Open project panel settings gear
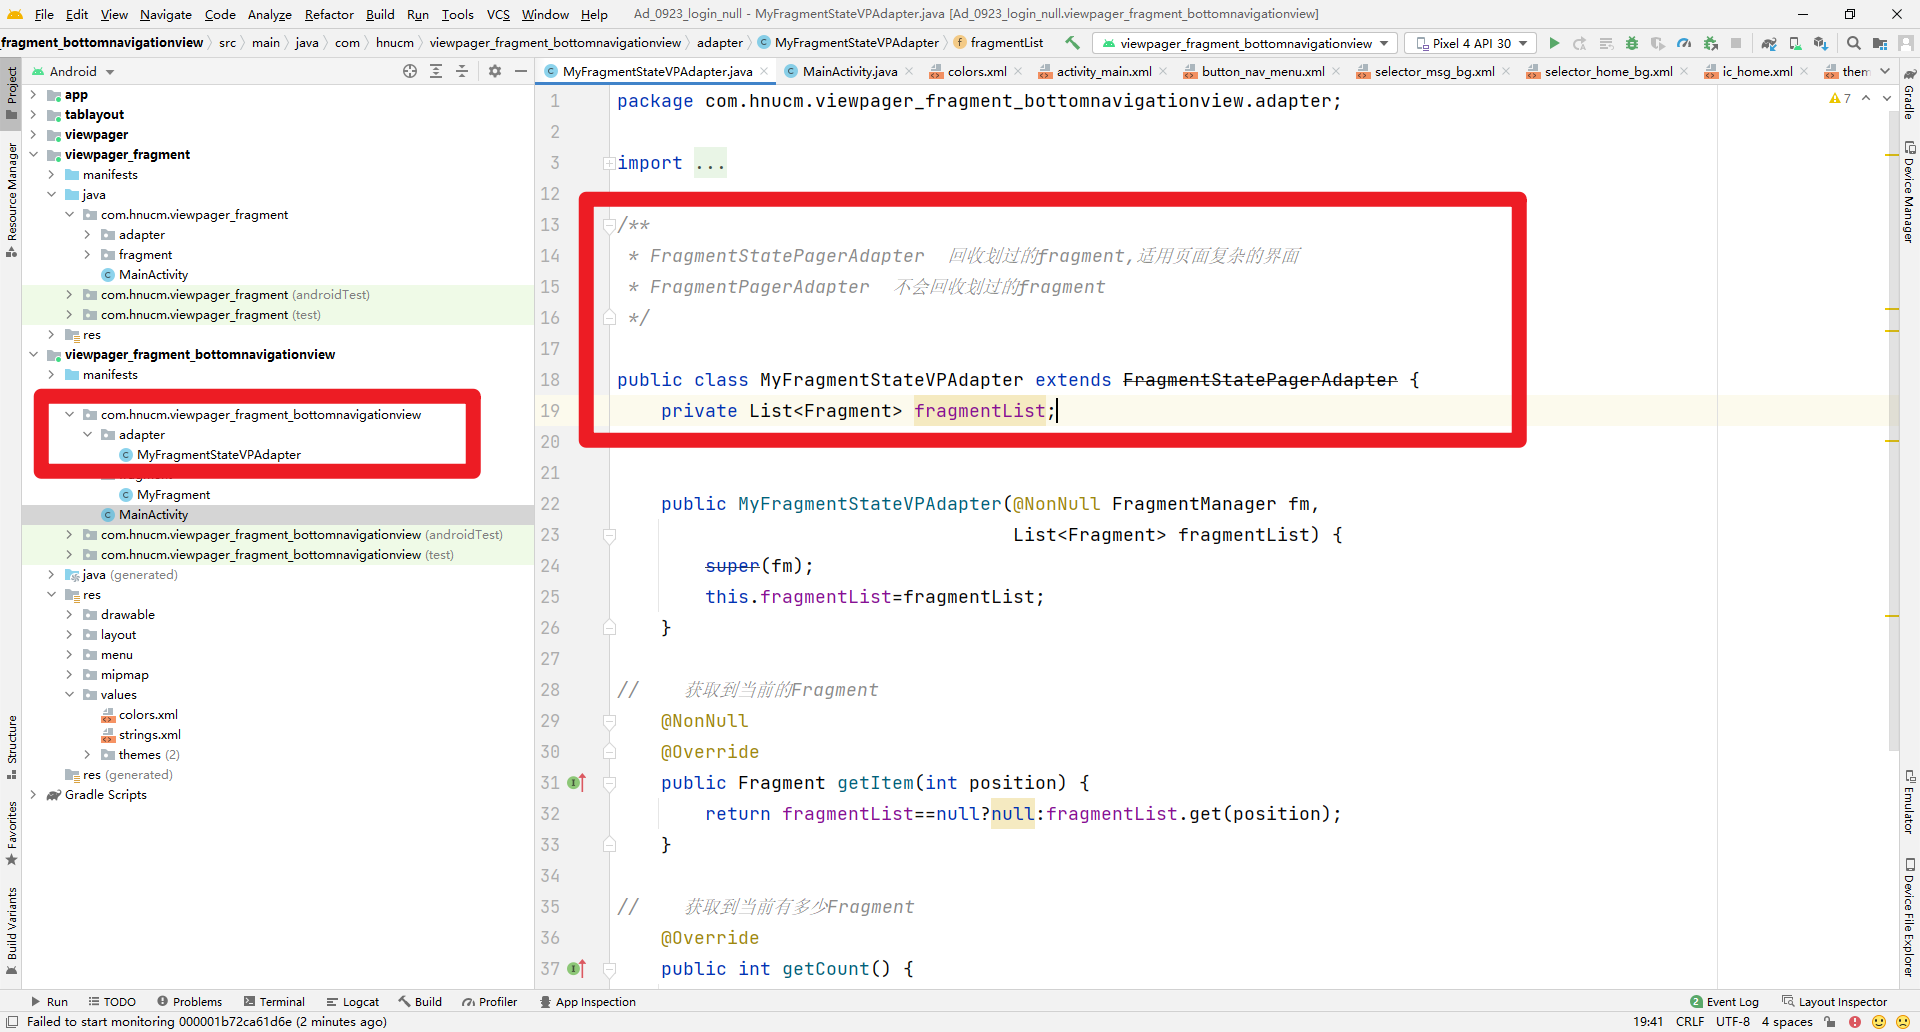 pyautogui.click(x=495, y=71)
